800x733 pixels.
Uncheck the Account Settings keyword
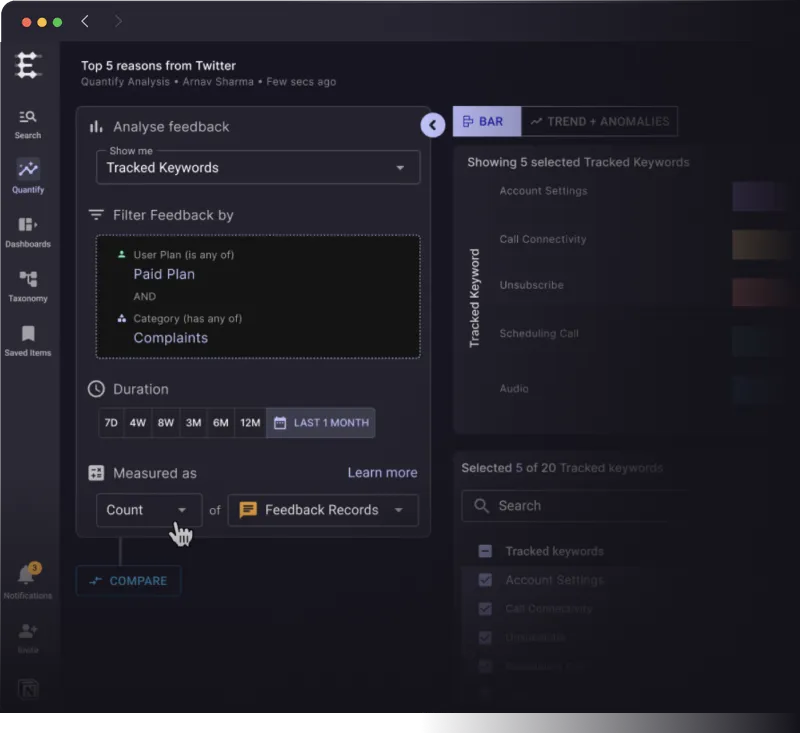[485, 580]
